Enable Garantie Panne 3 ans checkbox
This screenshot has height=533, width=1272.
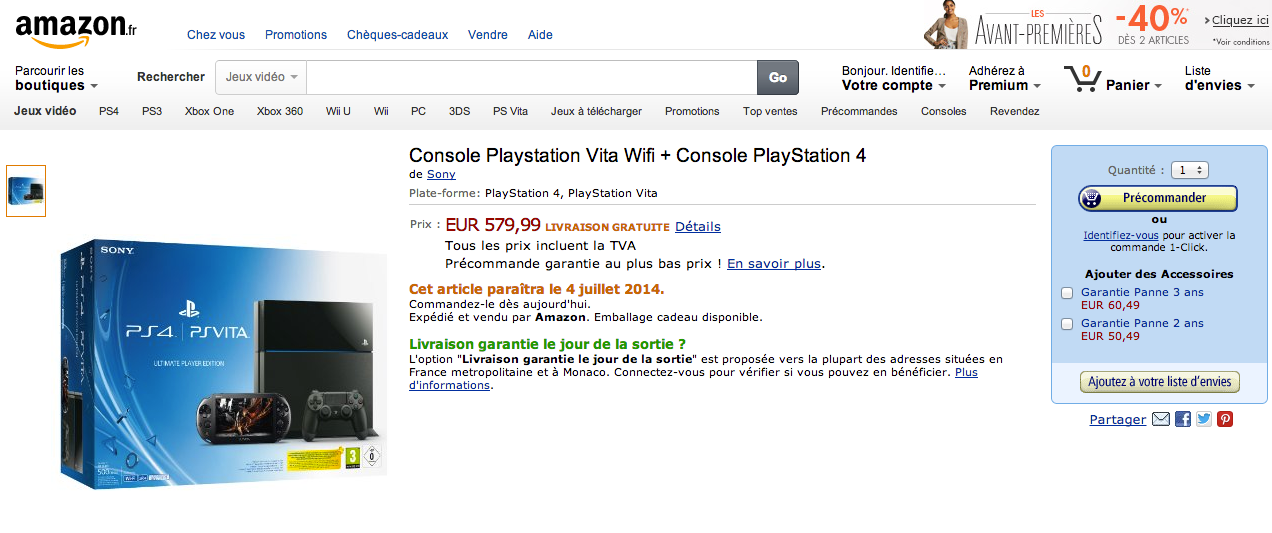point(1067,293)
